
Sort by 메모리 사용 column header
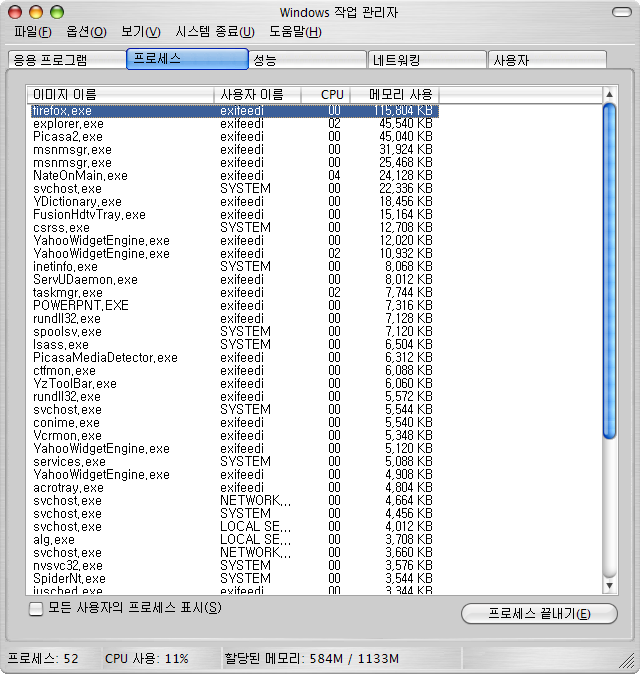(395, 95)
